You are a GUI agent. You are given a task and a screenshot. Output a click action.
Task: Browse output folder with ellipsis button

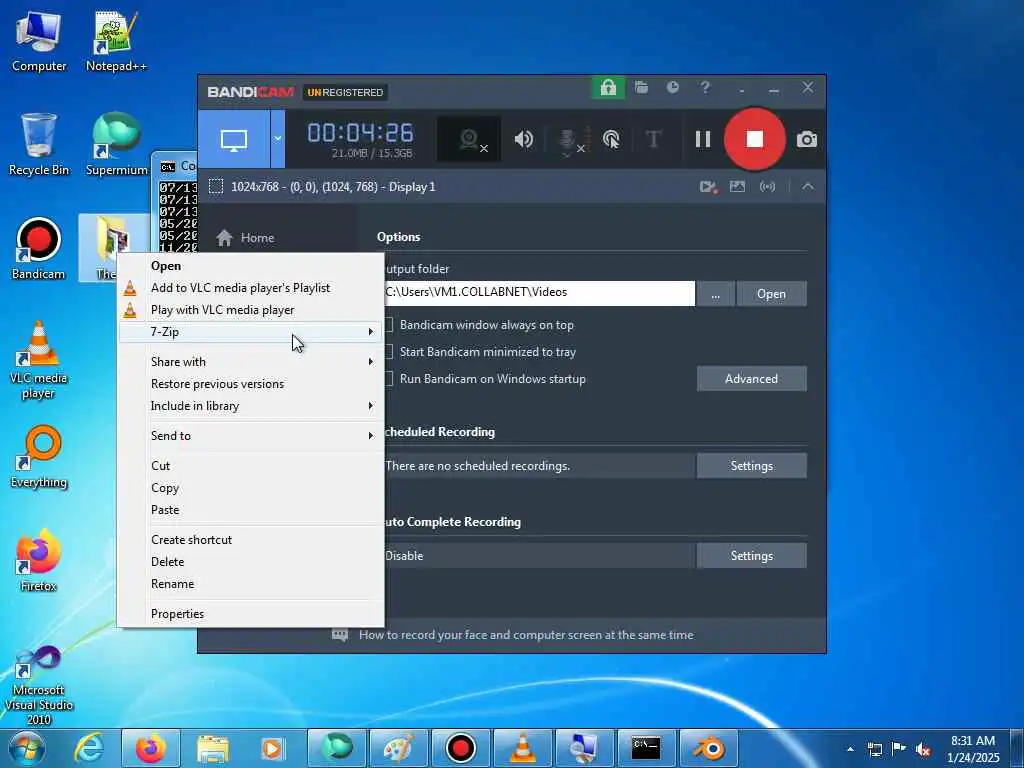[716, 294]
